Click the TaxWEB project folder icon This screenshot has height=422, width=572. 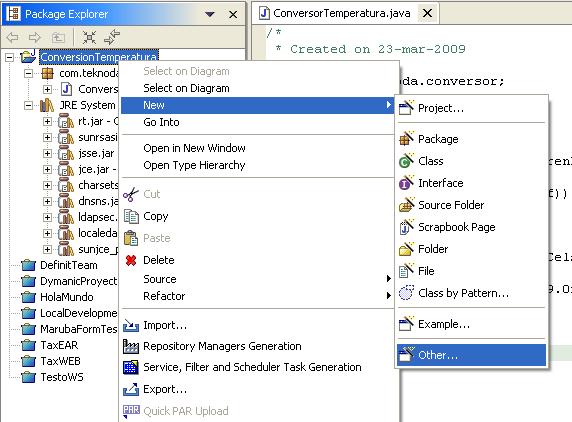28,361
